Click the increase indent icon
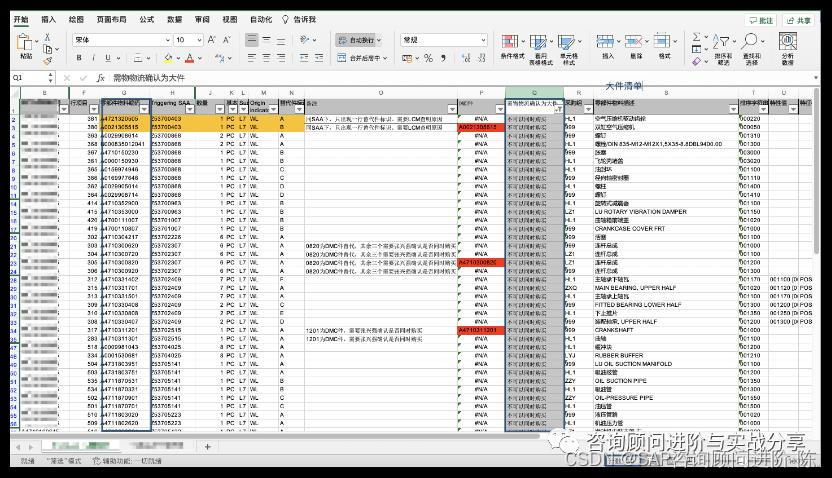The width and height of the screenshot is (832, 478). click(319, 58)
